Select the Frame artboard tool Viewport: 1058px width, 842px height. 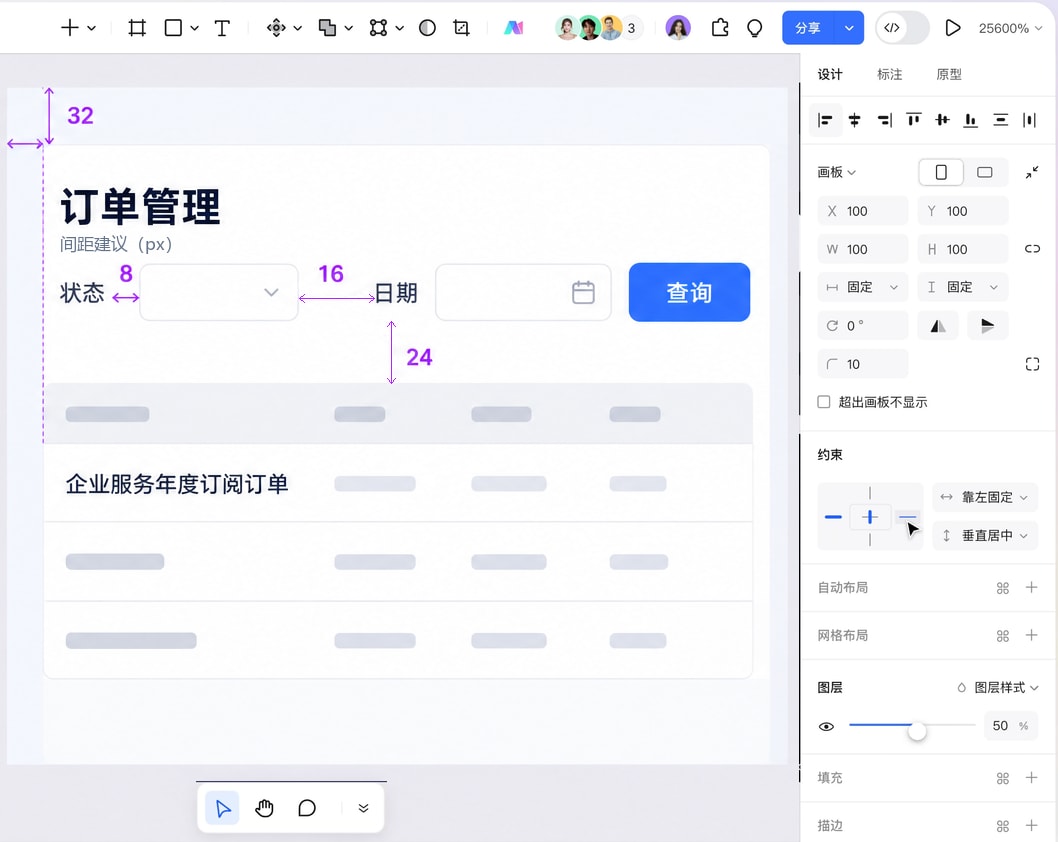click(137, 28)
